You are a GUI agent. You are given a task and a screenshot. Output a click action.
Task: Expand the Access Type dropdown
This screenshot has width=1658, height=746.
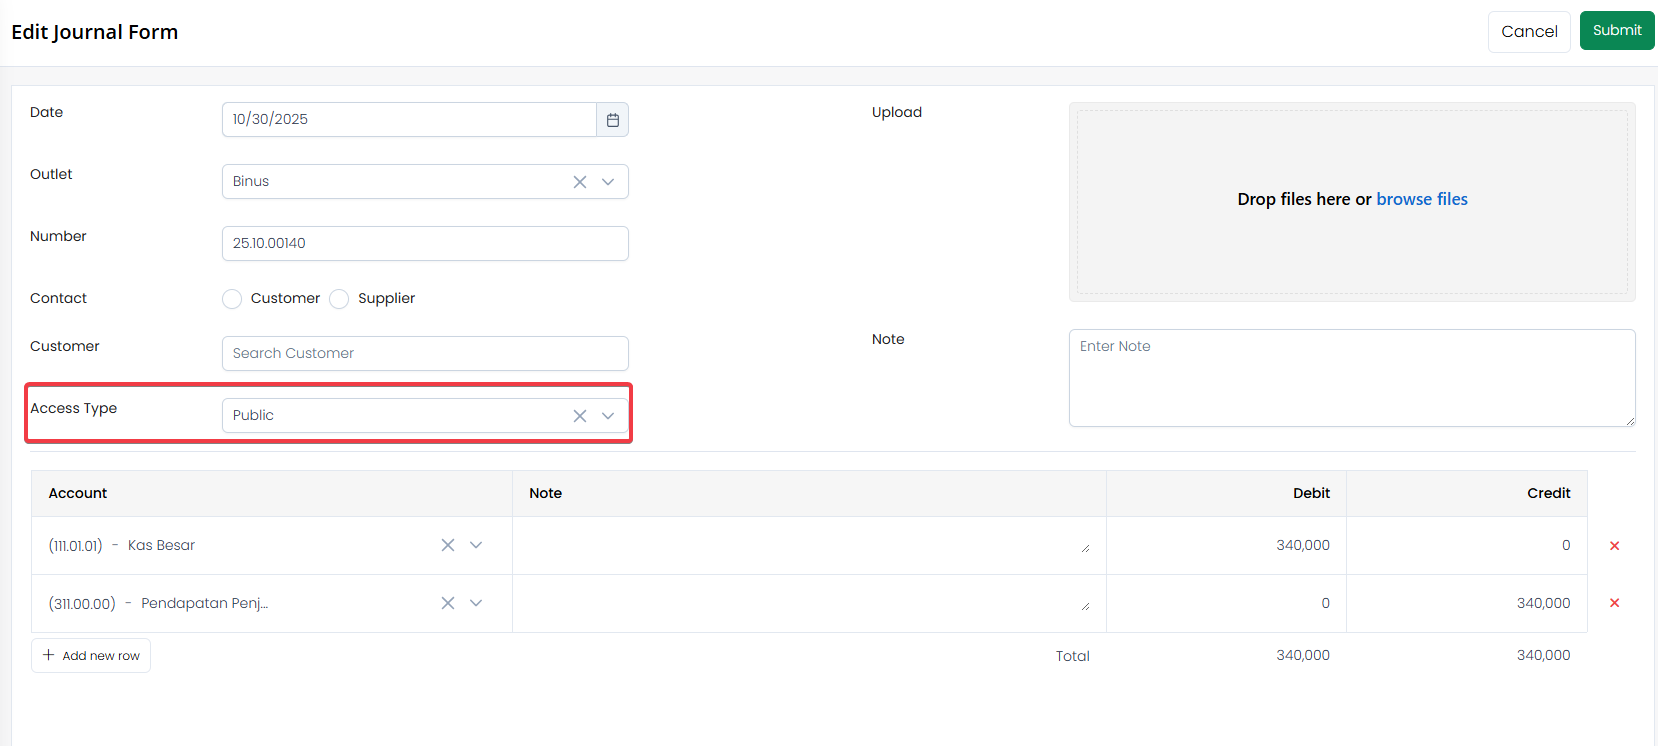click(x=608, y=416)
